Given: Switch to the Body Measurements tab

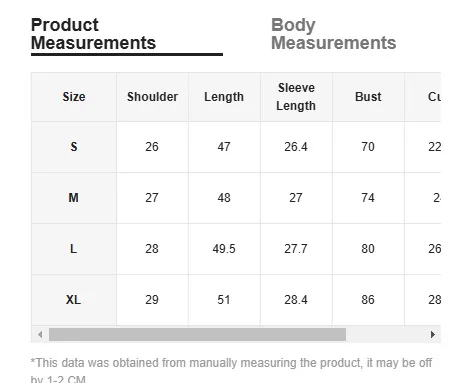Looking at the screenshot, I should [x=333, y=34].
